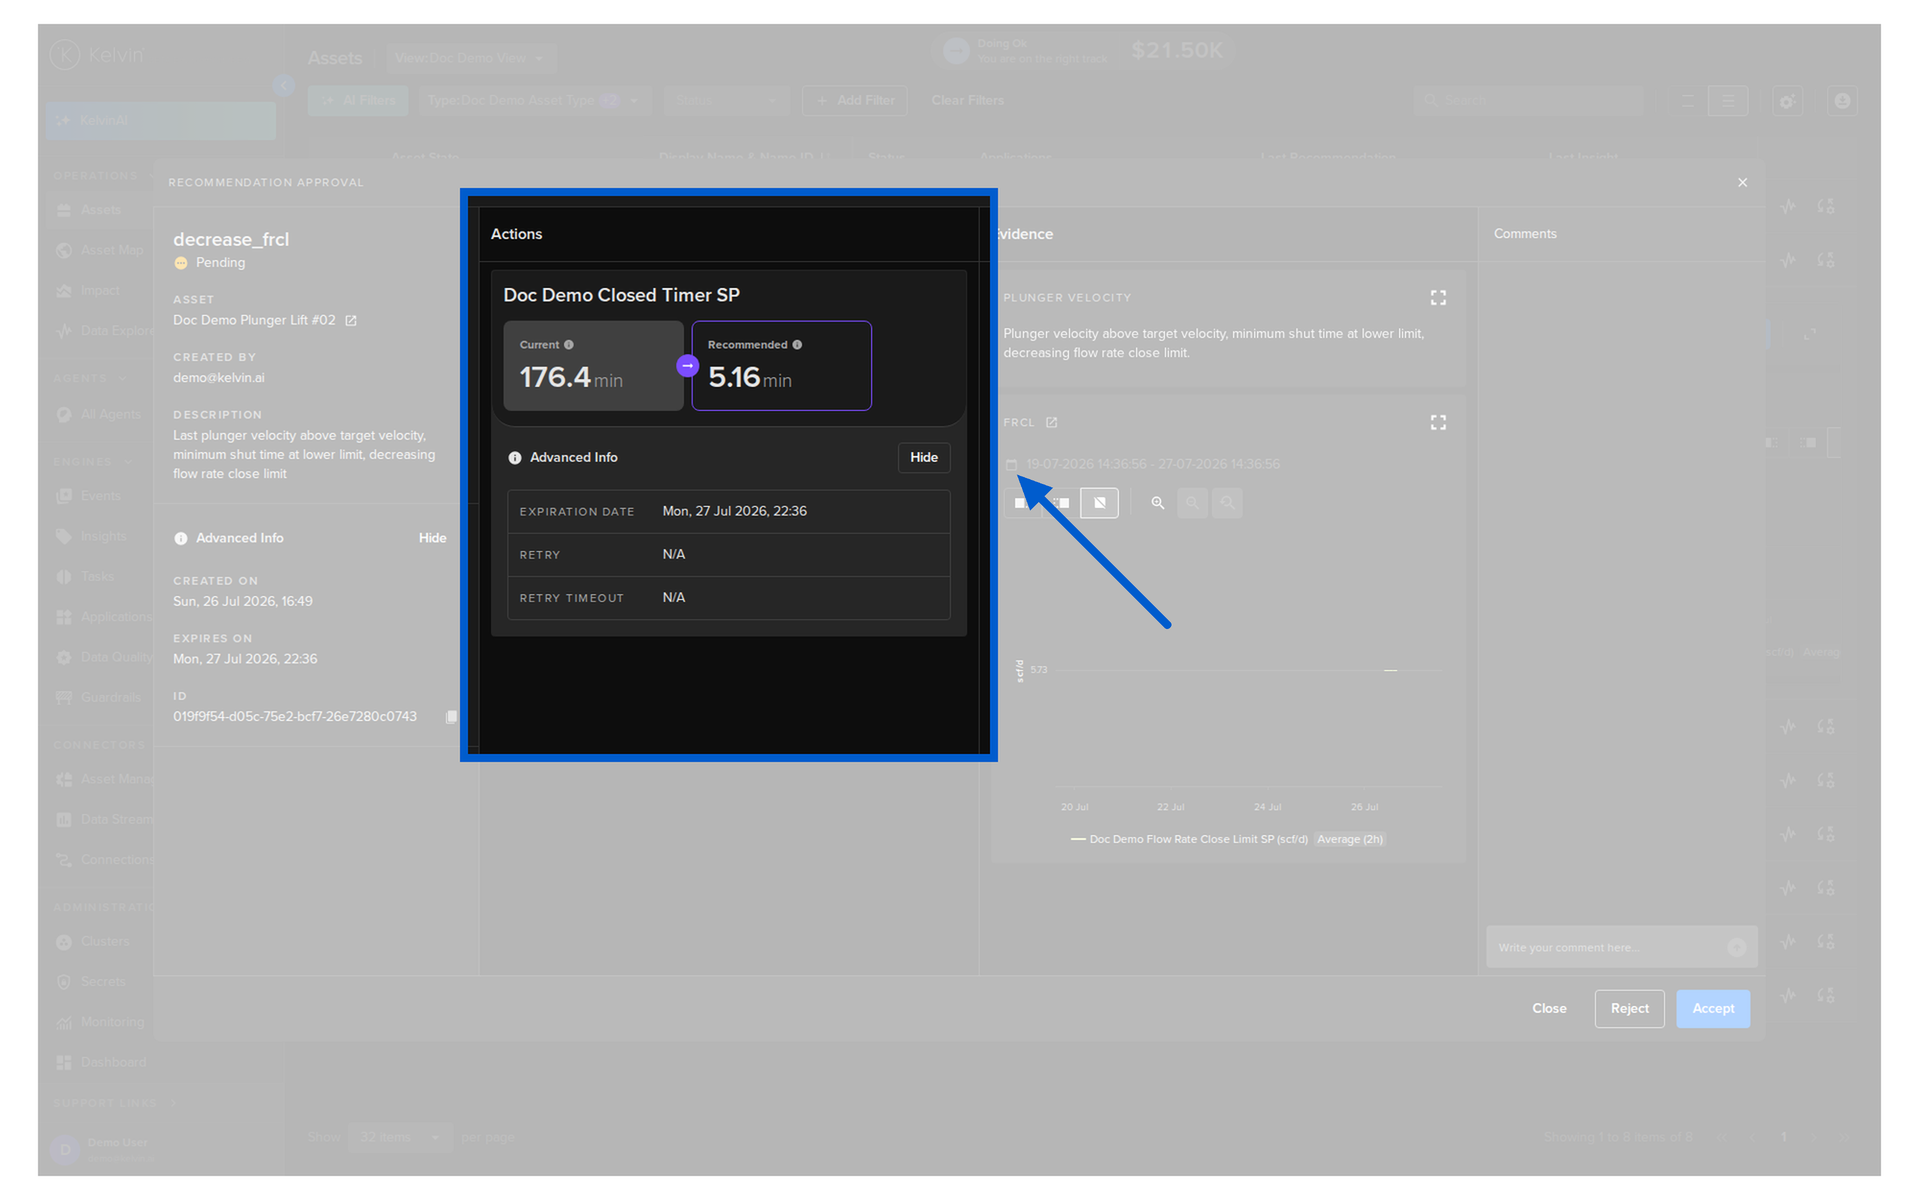The height and width of the screenshot is (1200, 1920).
Task: Collapse the Operations sidebar section
Action: coord(102,176)
